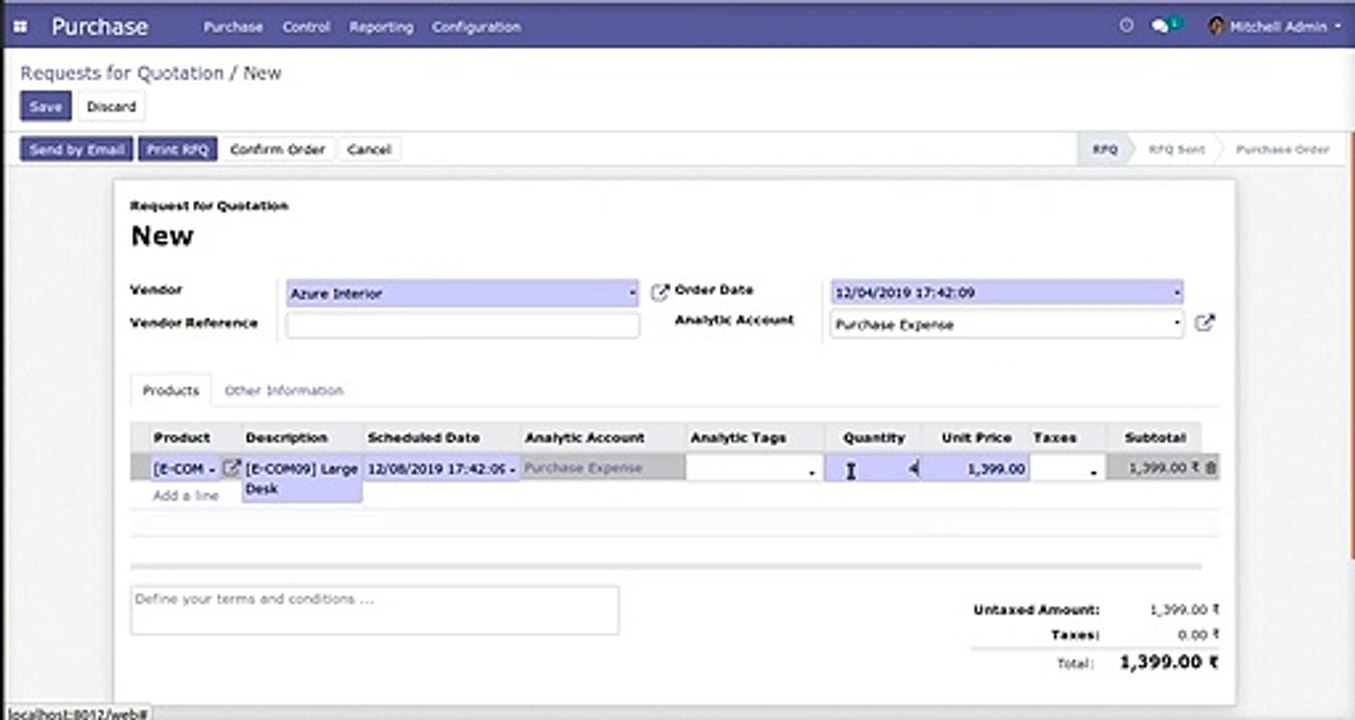
Task: Click Add a line link
Action: [186, 495]
